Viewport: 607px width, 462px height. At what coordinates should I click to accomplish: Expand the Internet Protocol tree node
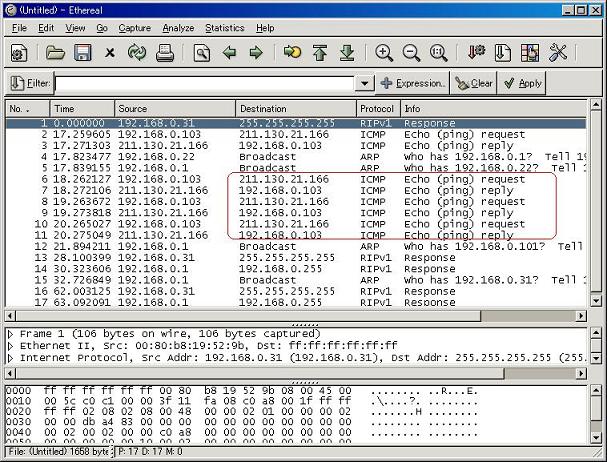(11, 358)
